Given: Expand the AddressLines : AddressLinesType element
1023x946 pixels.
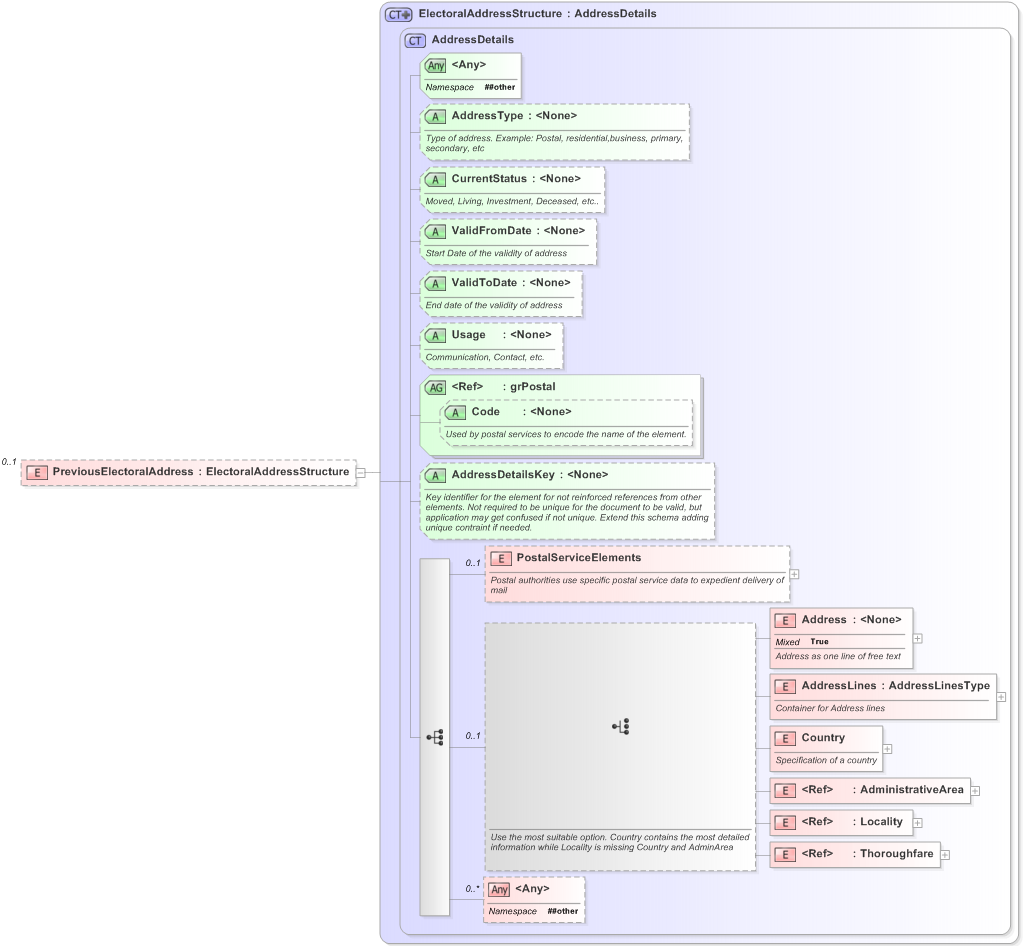Looking at the screenshot, I should pyautogui.click(x=1001, y=696).
